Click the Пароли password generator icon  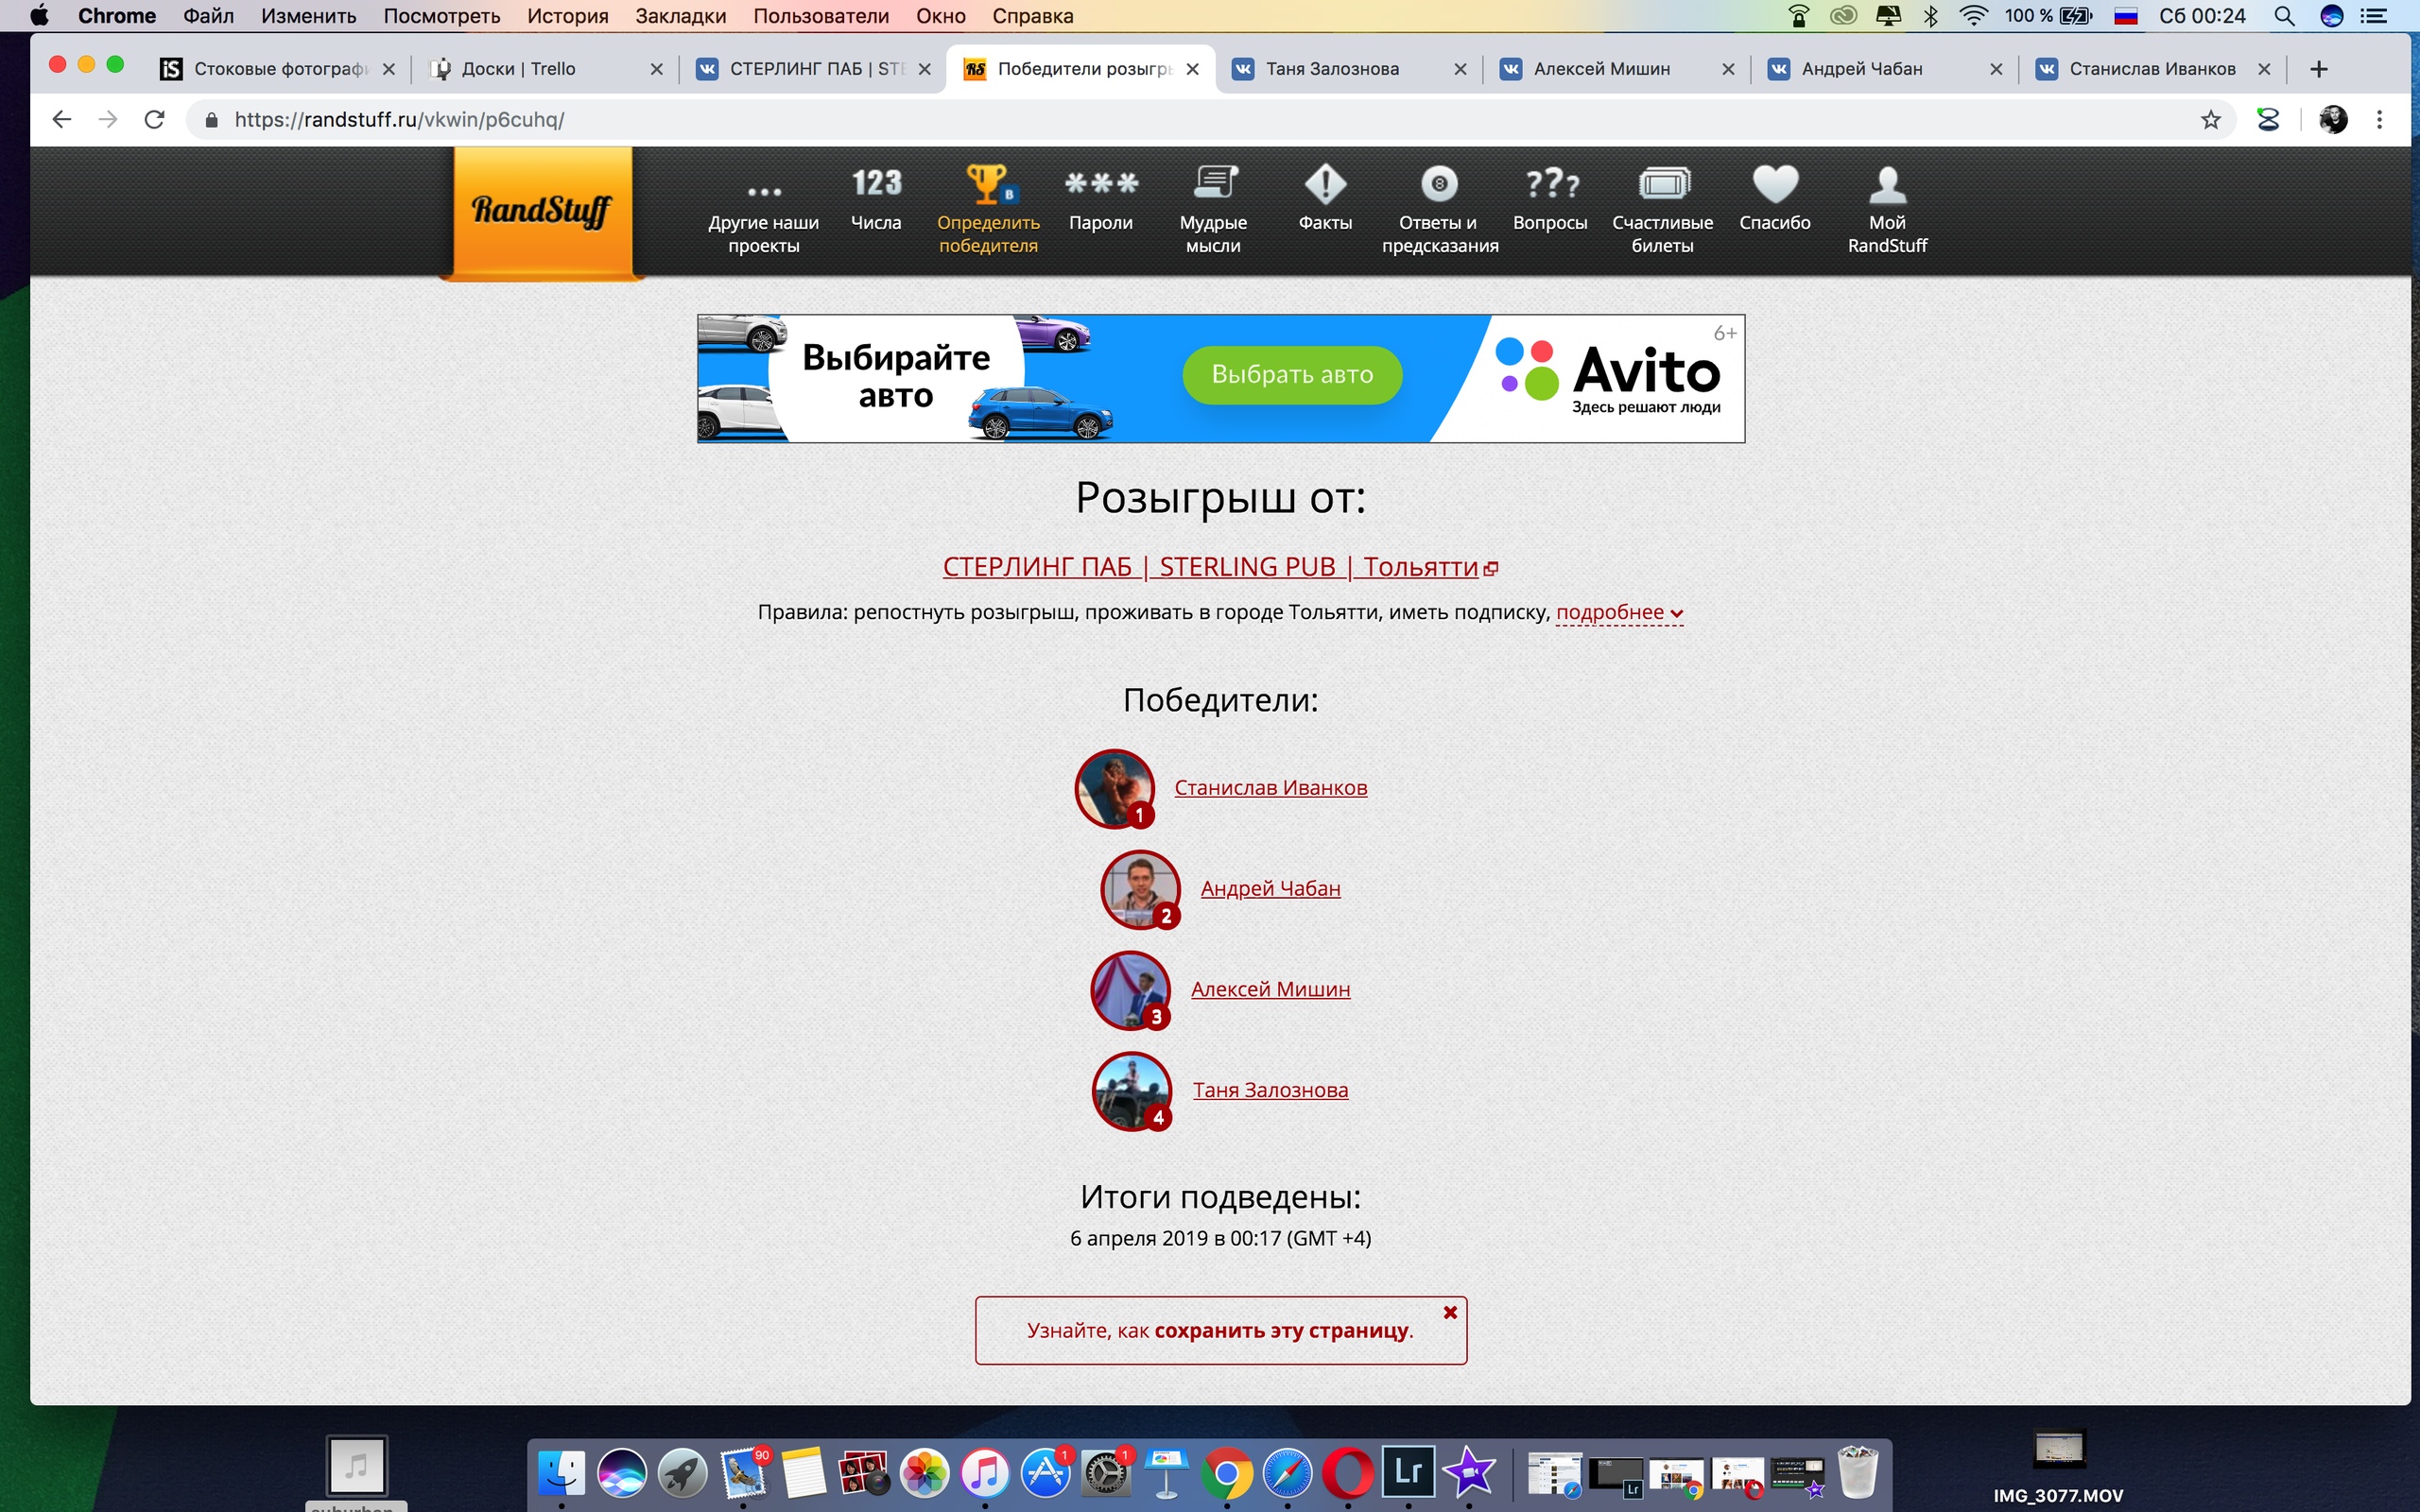1100,184
